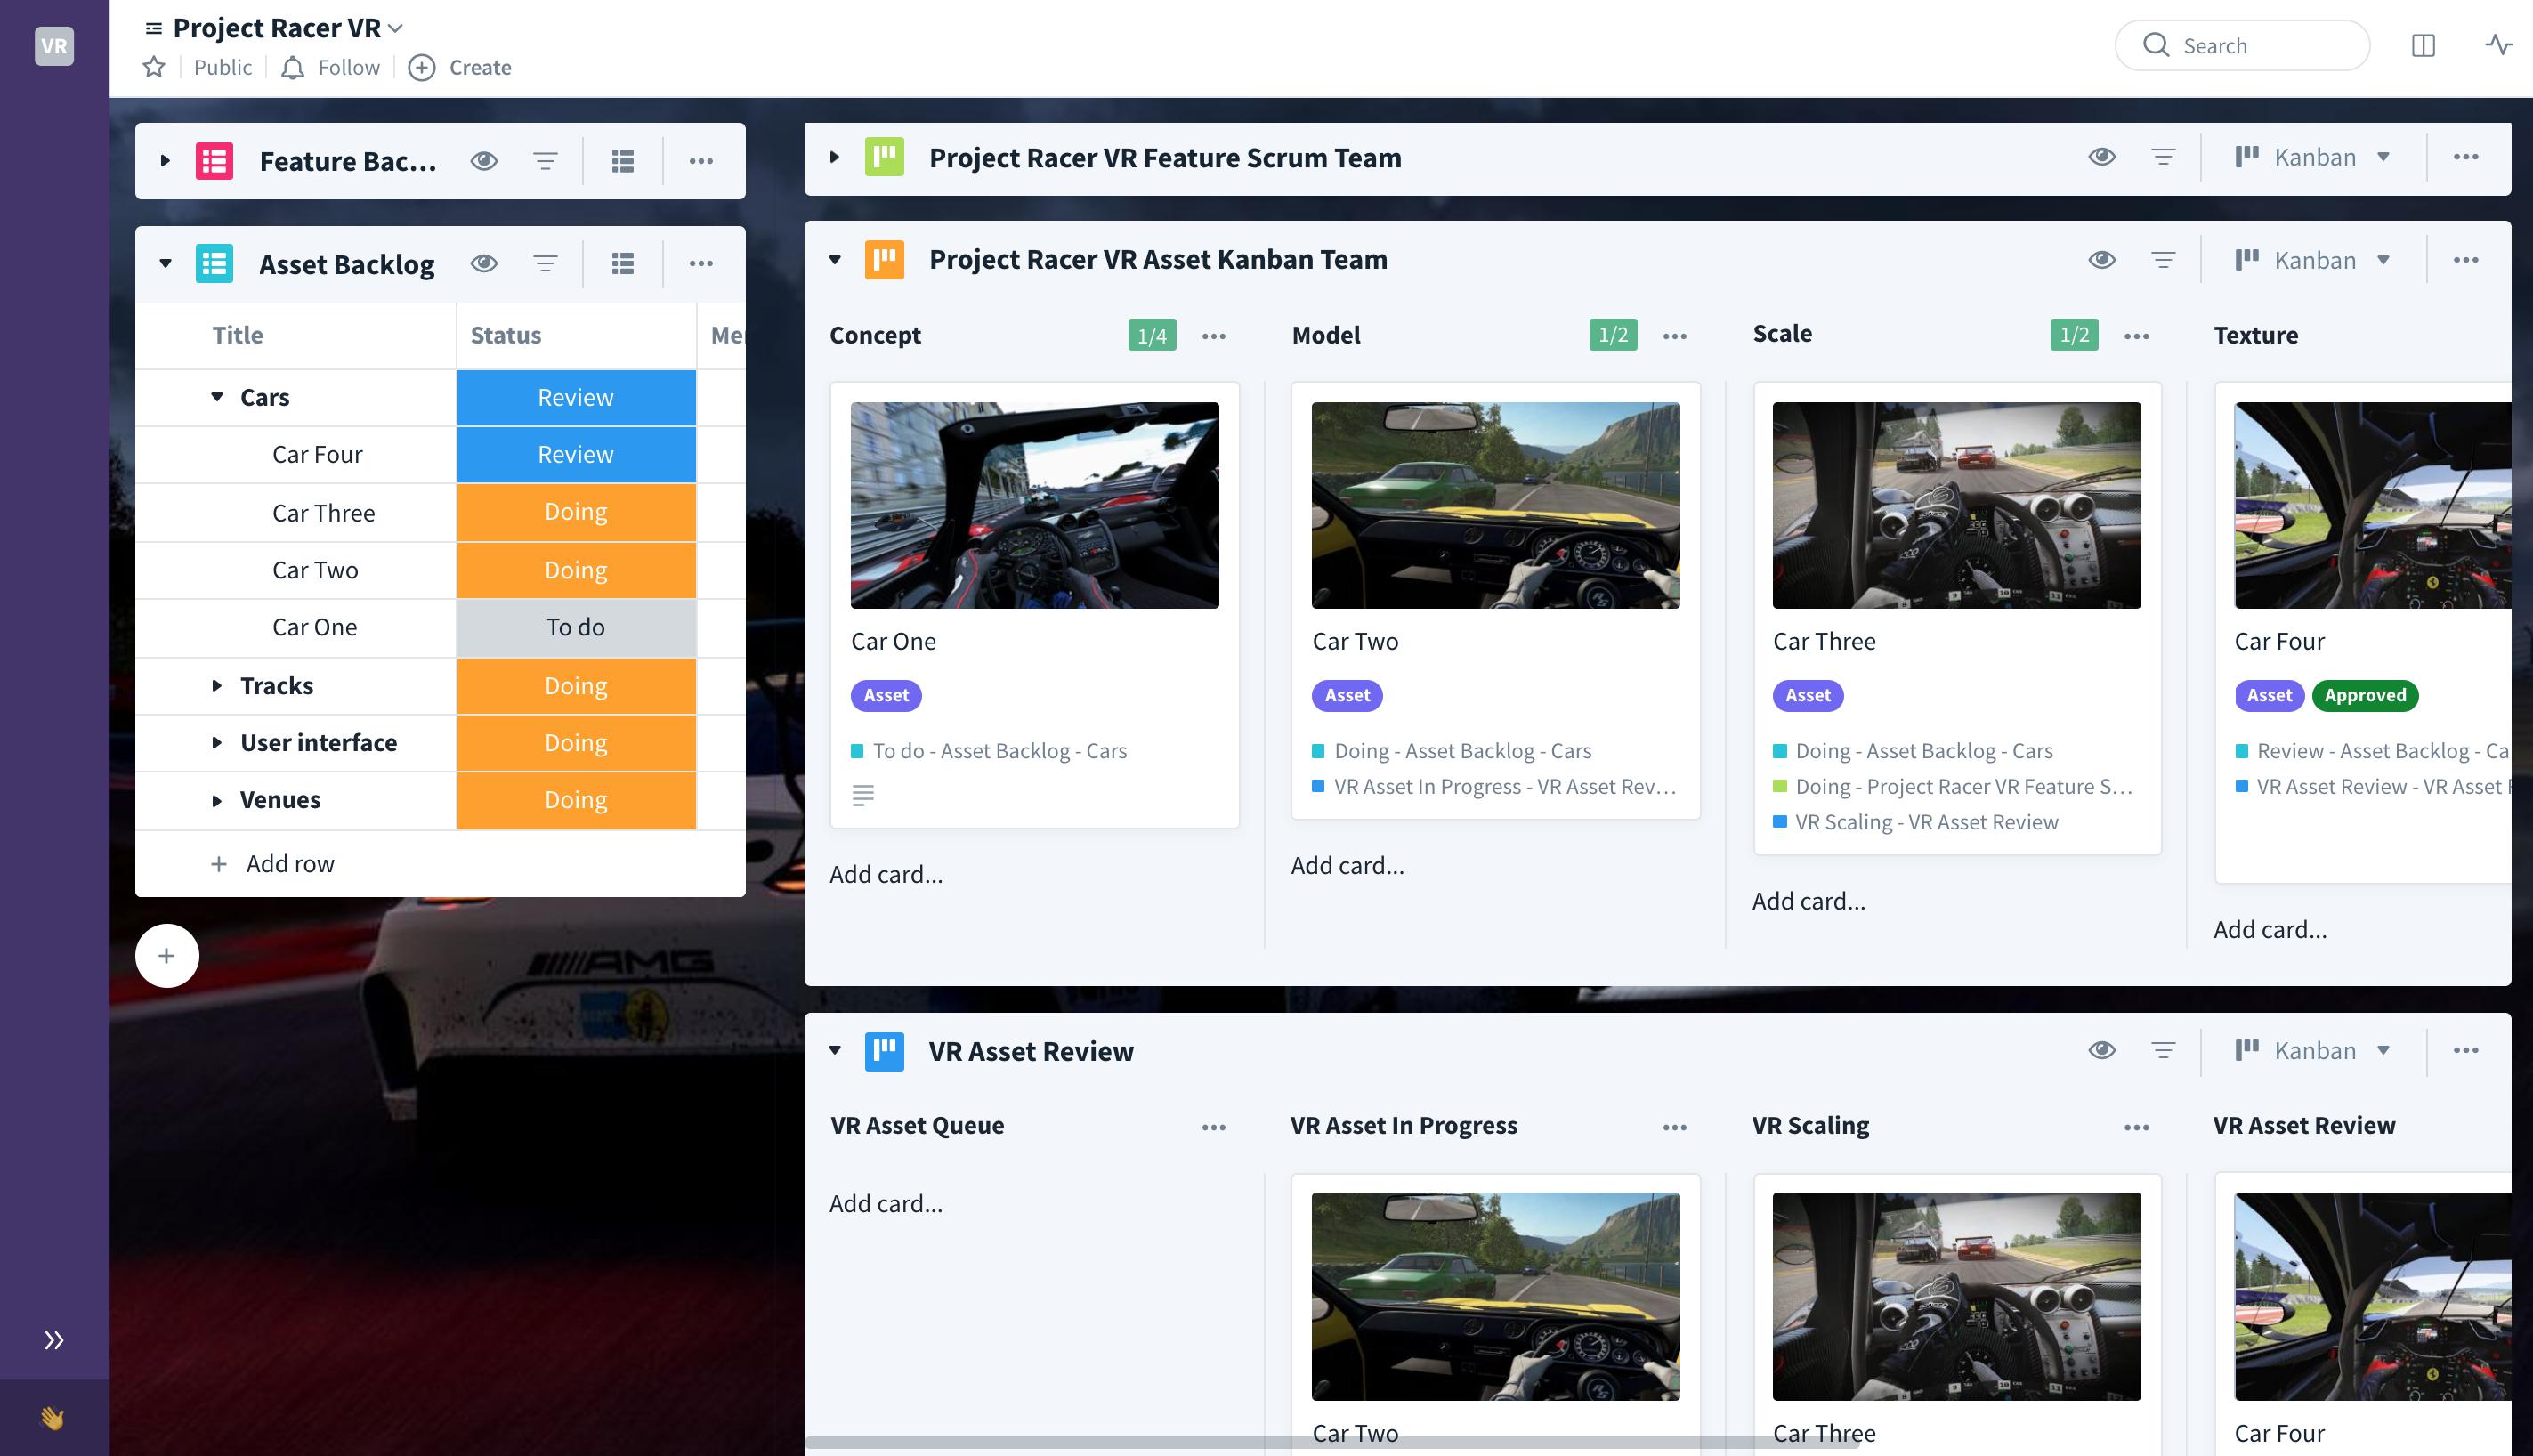Open filter icon on Asset Backlog

[x=545, y=263]
